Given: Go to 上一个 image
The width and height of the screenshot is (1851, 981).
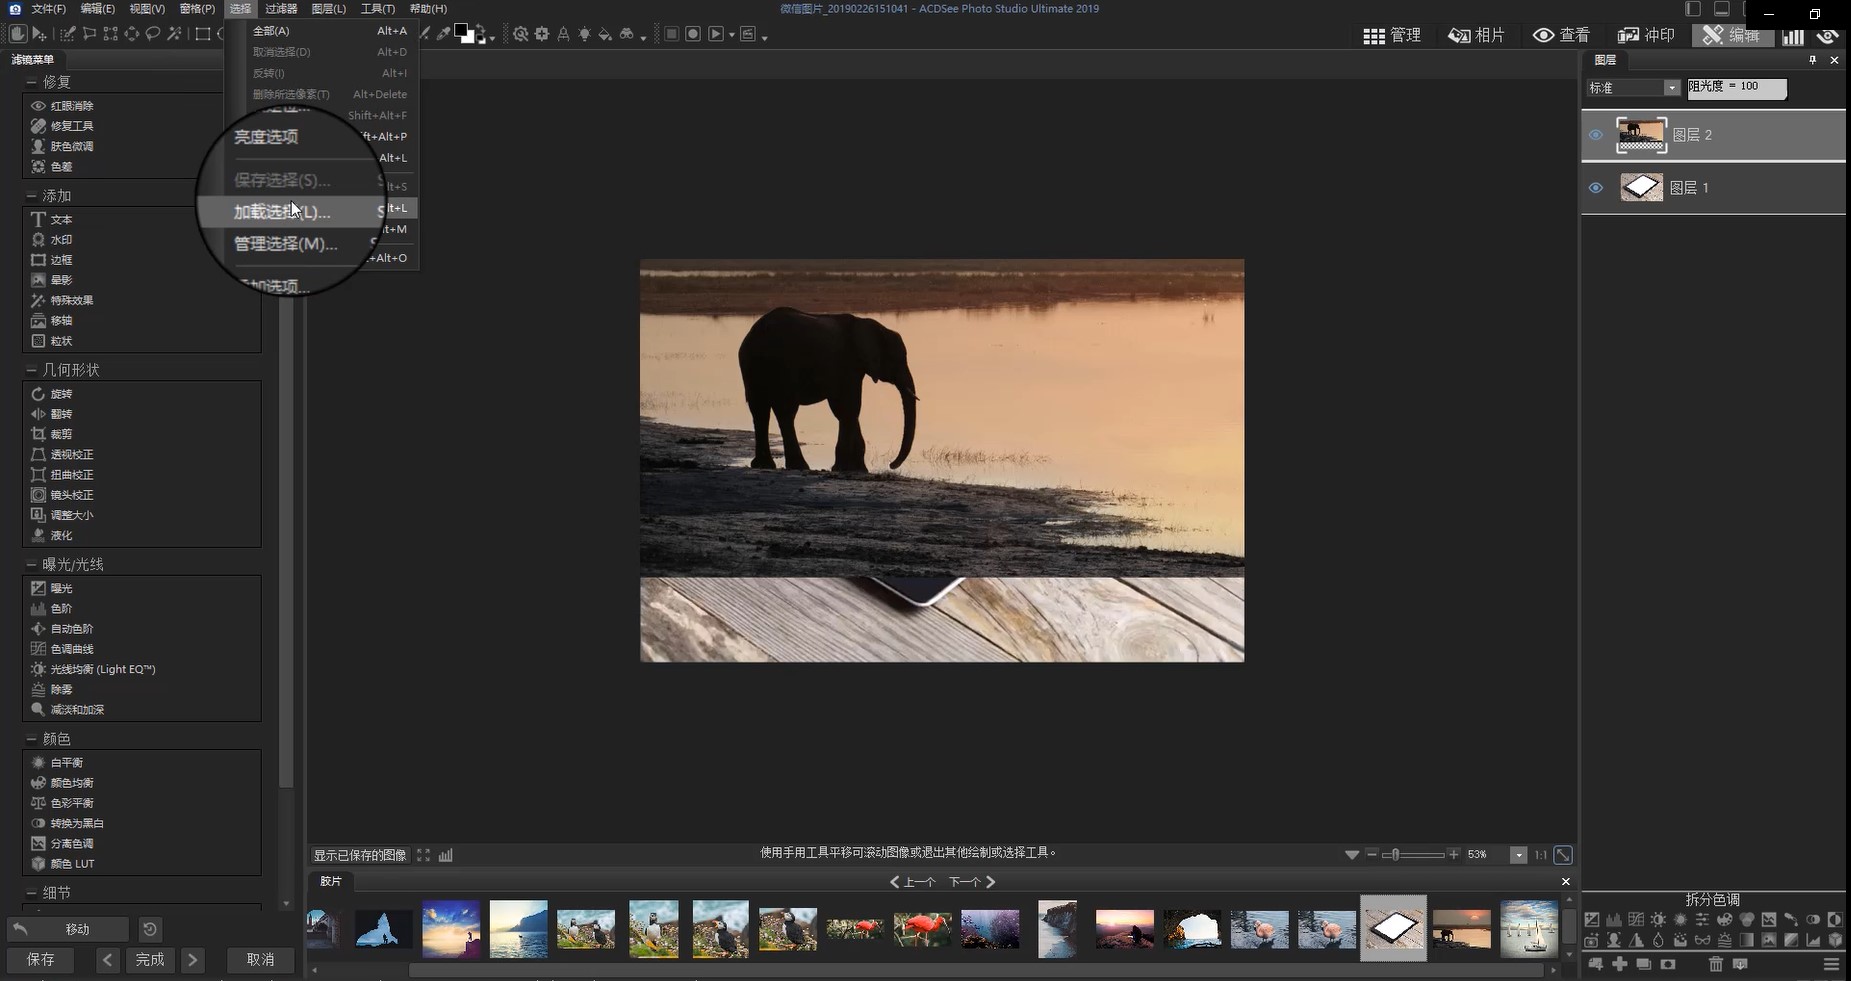Looking at the screenshot, I should (x=912, y=882).
